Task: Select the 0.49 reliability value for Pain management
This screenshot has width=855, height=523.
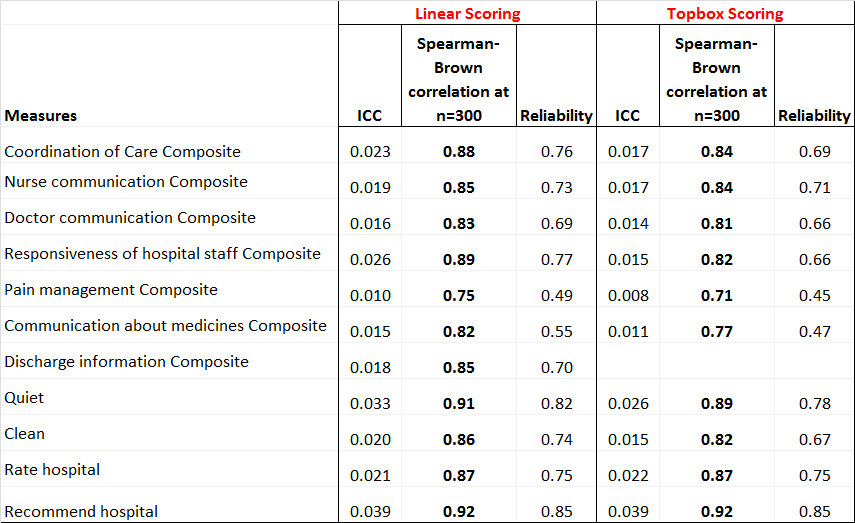Action: click(556, 296)
